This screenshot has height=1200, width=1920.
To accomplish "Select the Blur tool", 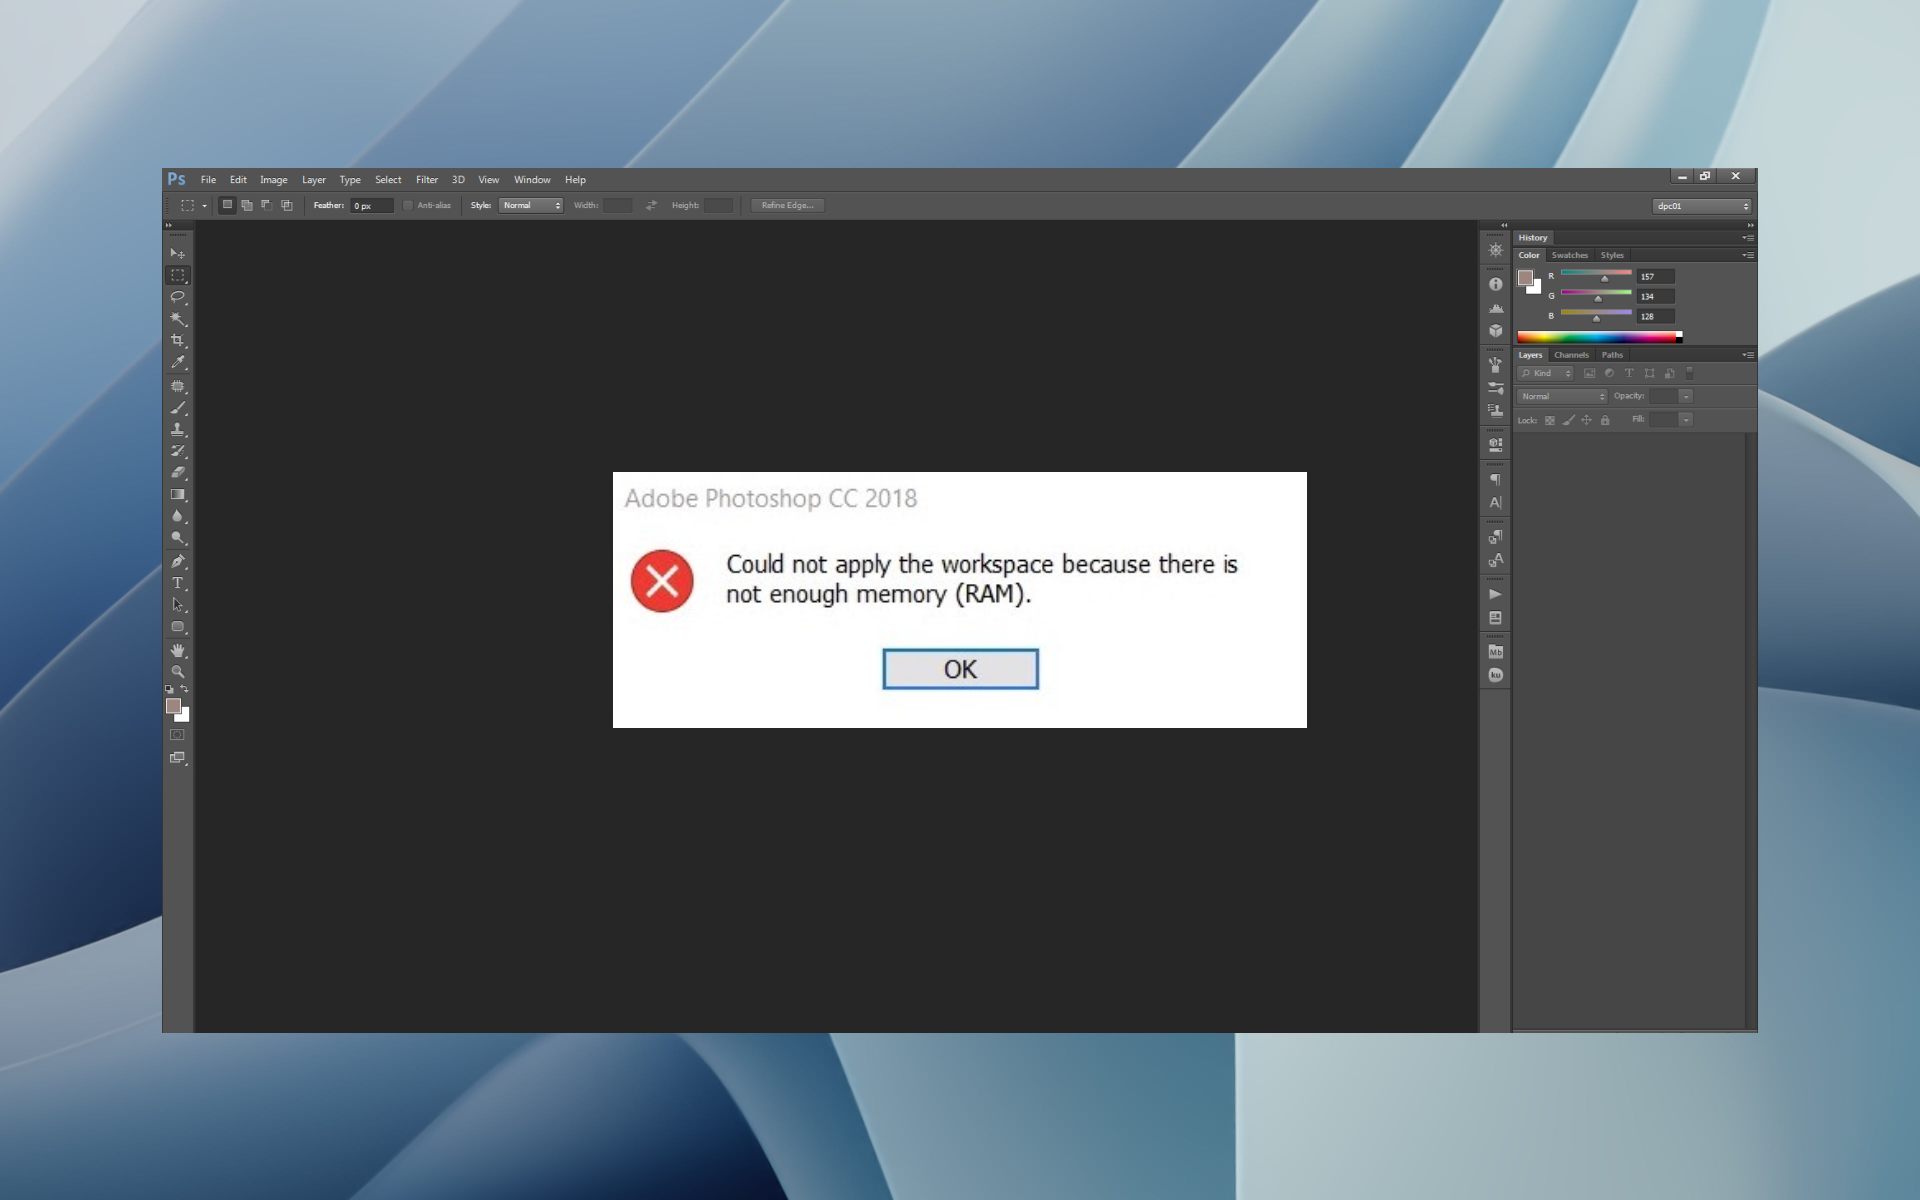I will click(x=178, y=517).
